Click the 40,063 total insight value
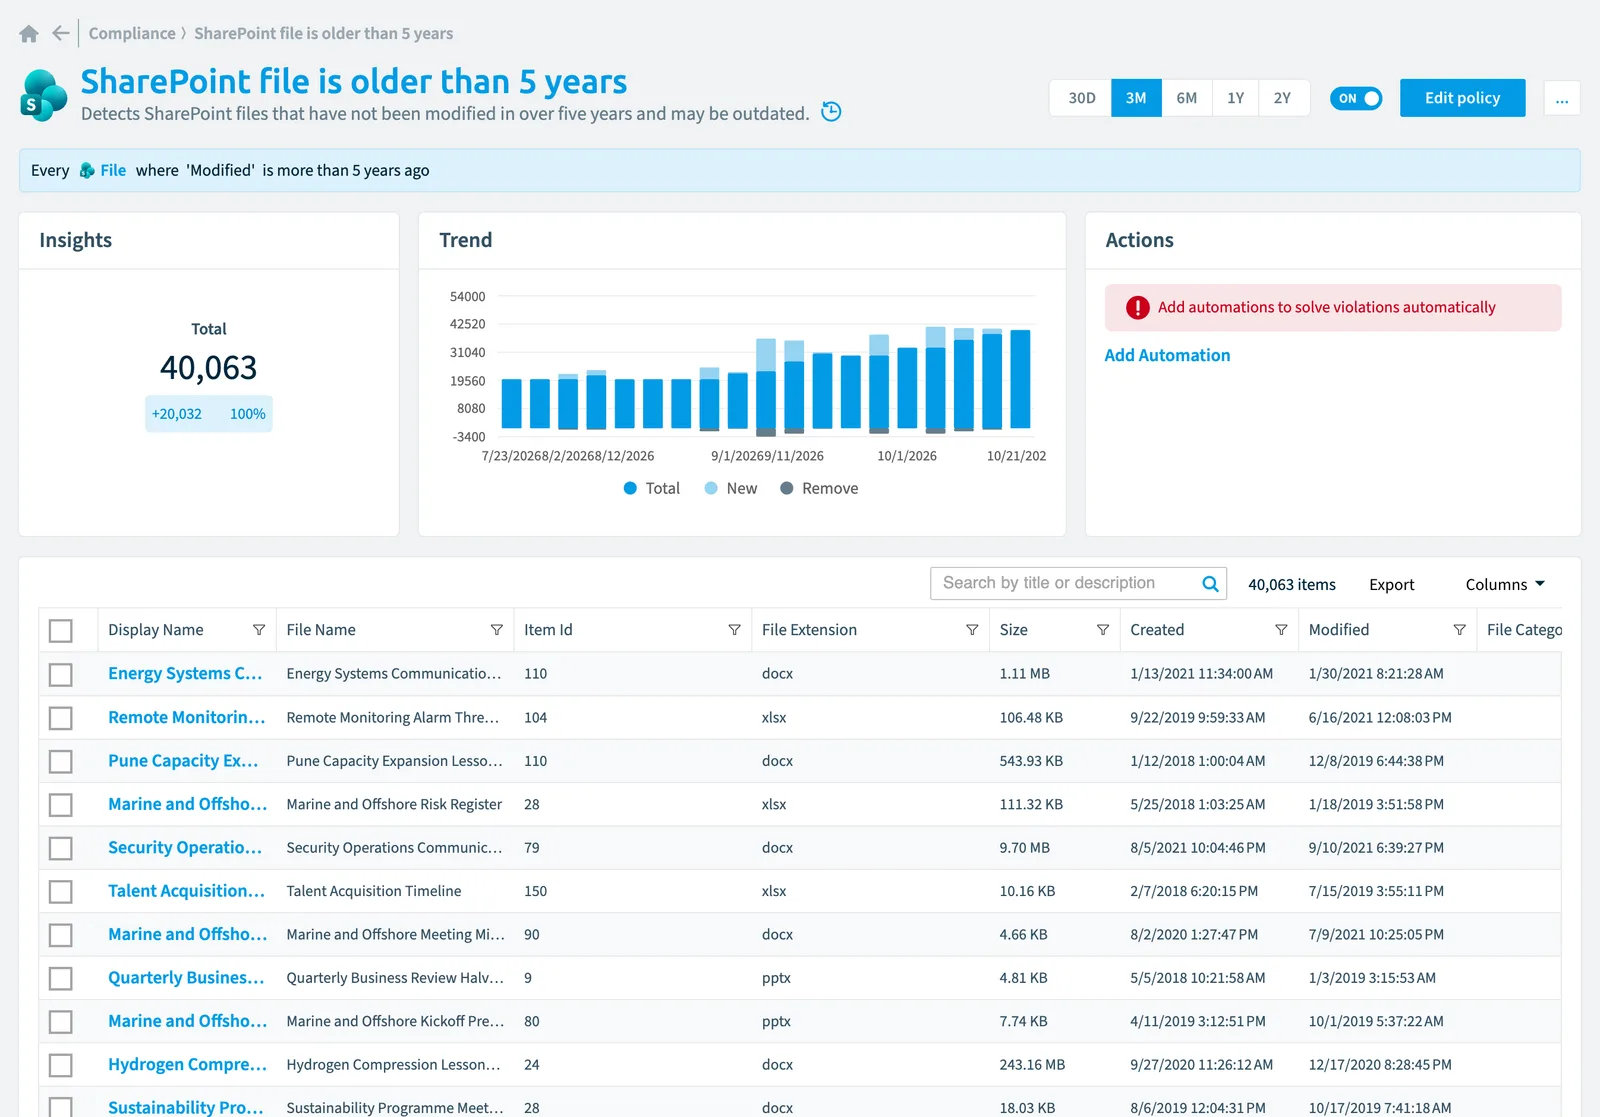 [208, 368]
